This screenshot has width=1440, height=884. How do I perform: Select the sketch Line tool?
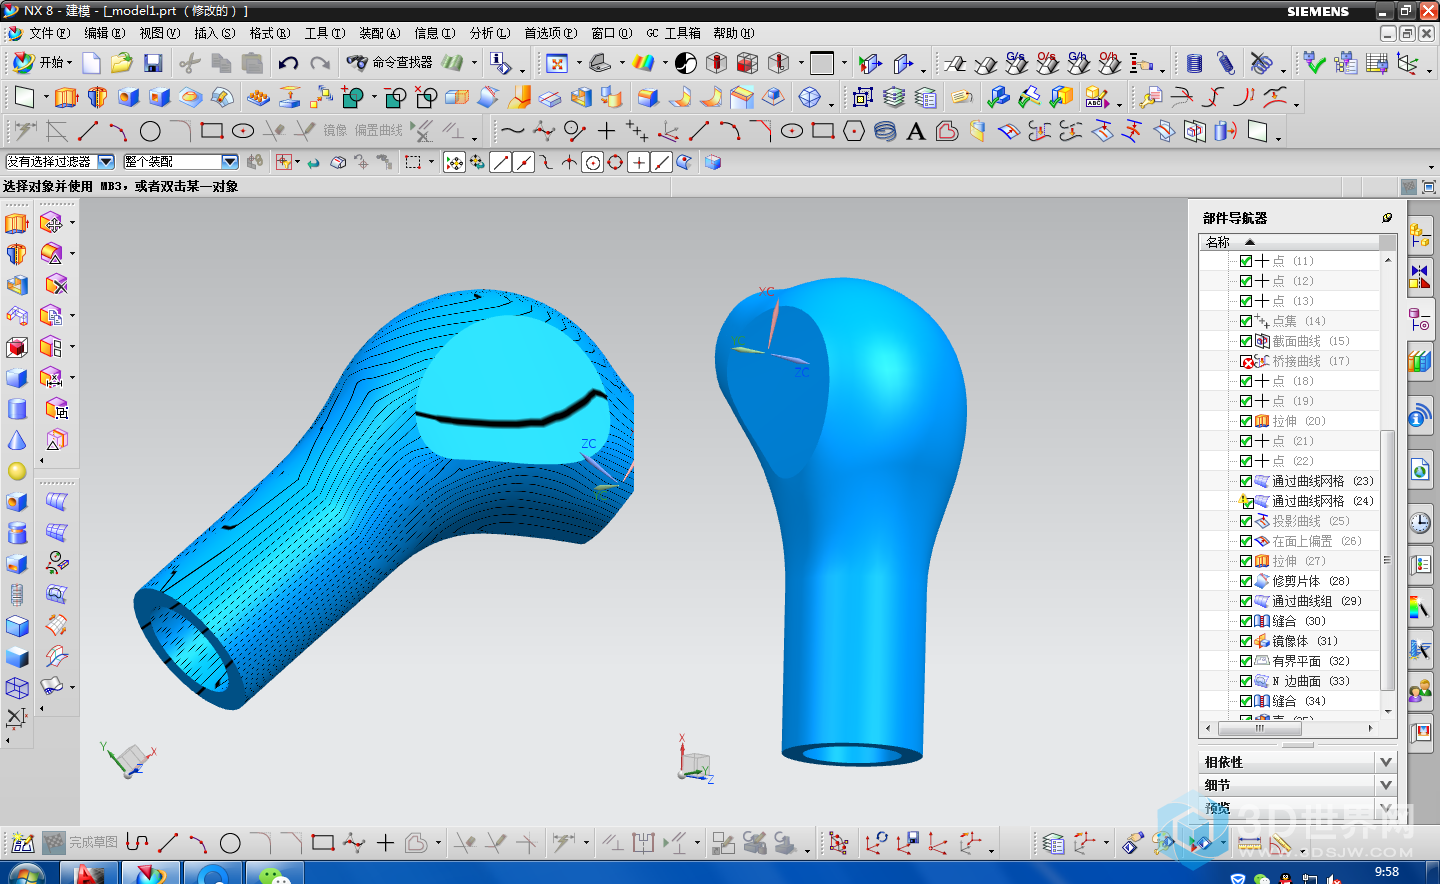pos(88,131)
